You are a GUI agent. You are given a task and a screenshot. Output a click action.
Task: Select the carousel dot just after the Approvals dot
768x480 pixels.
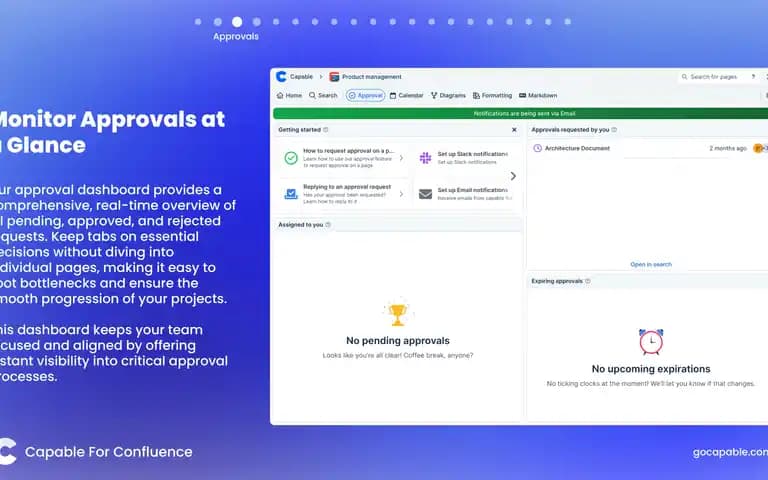(x=257, y=22)
